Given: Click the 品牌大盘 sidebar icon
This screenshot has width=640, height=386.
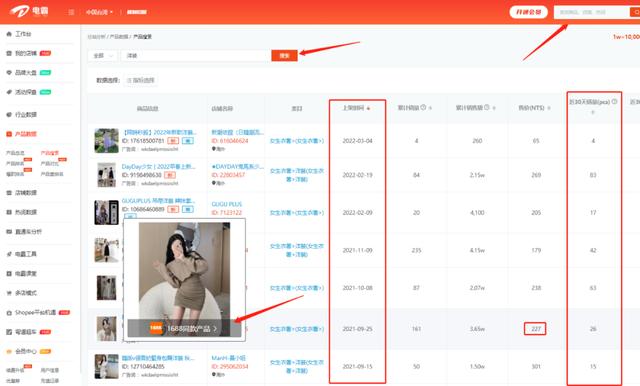Looking at the screenshot, I should 9,73.
